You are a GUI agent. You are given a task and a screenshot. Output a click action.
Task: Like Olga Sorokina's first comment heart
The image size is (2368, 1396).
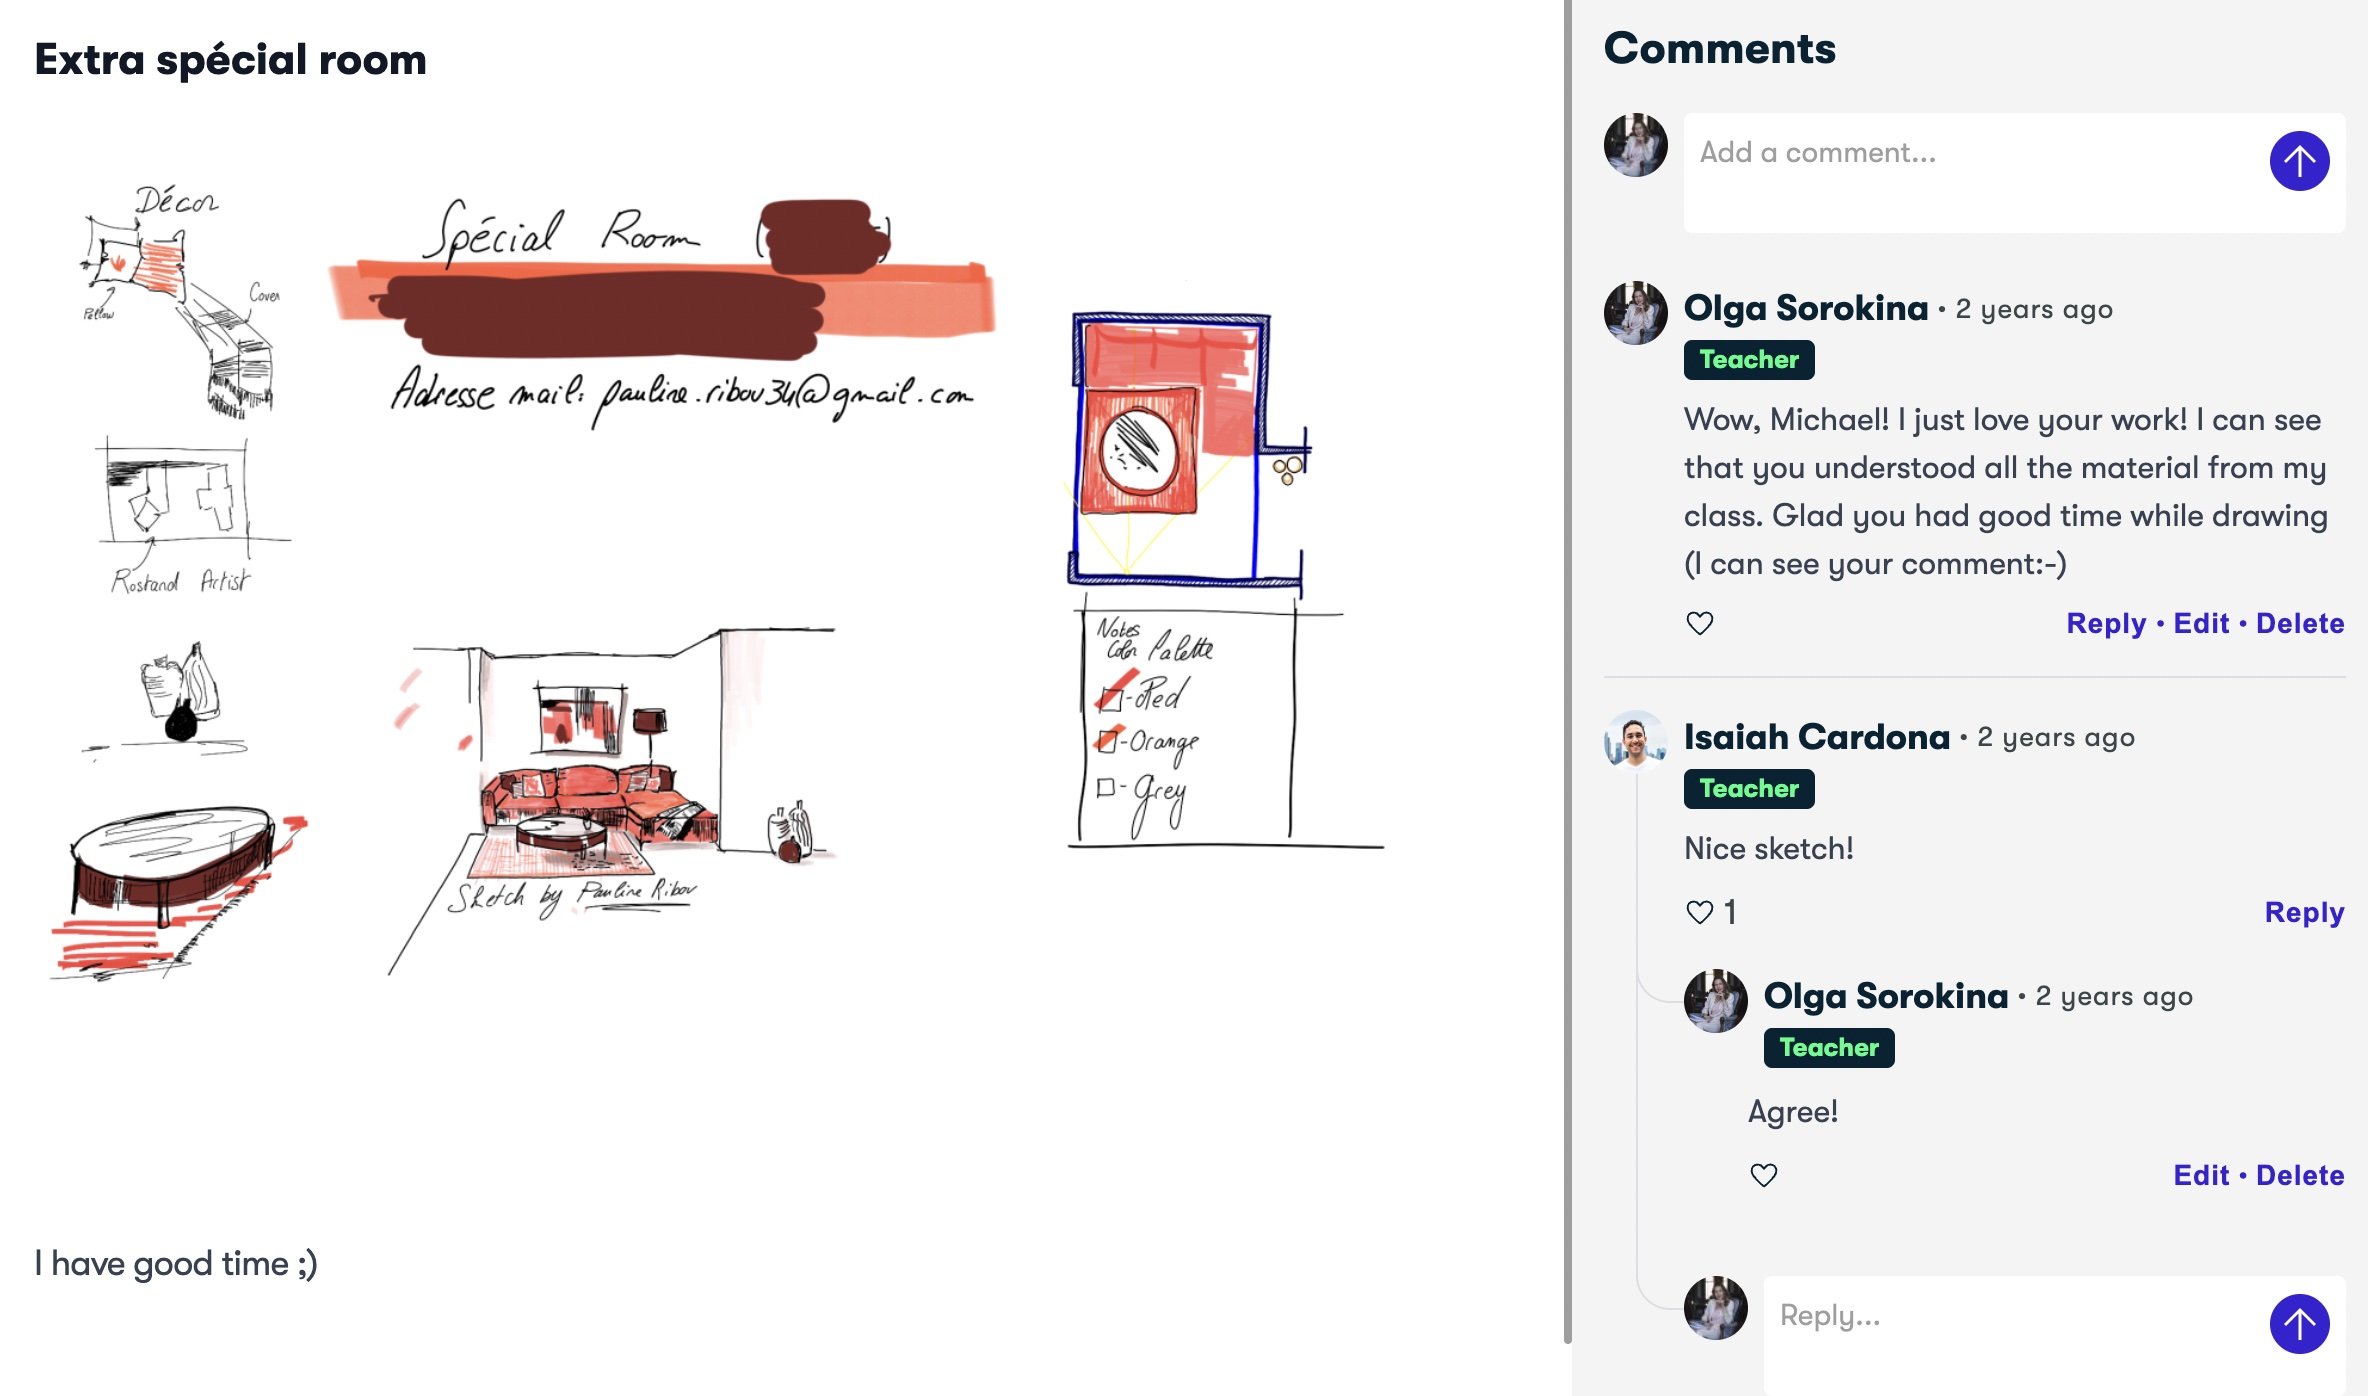1700,623
